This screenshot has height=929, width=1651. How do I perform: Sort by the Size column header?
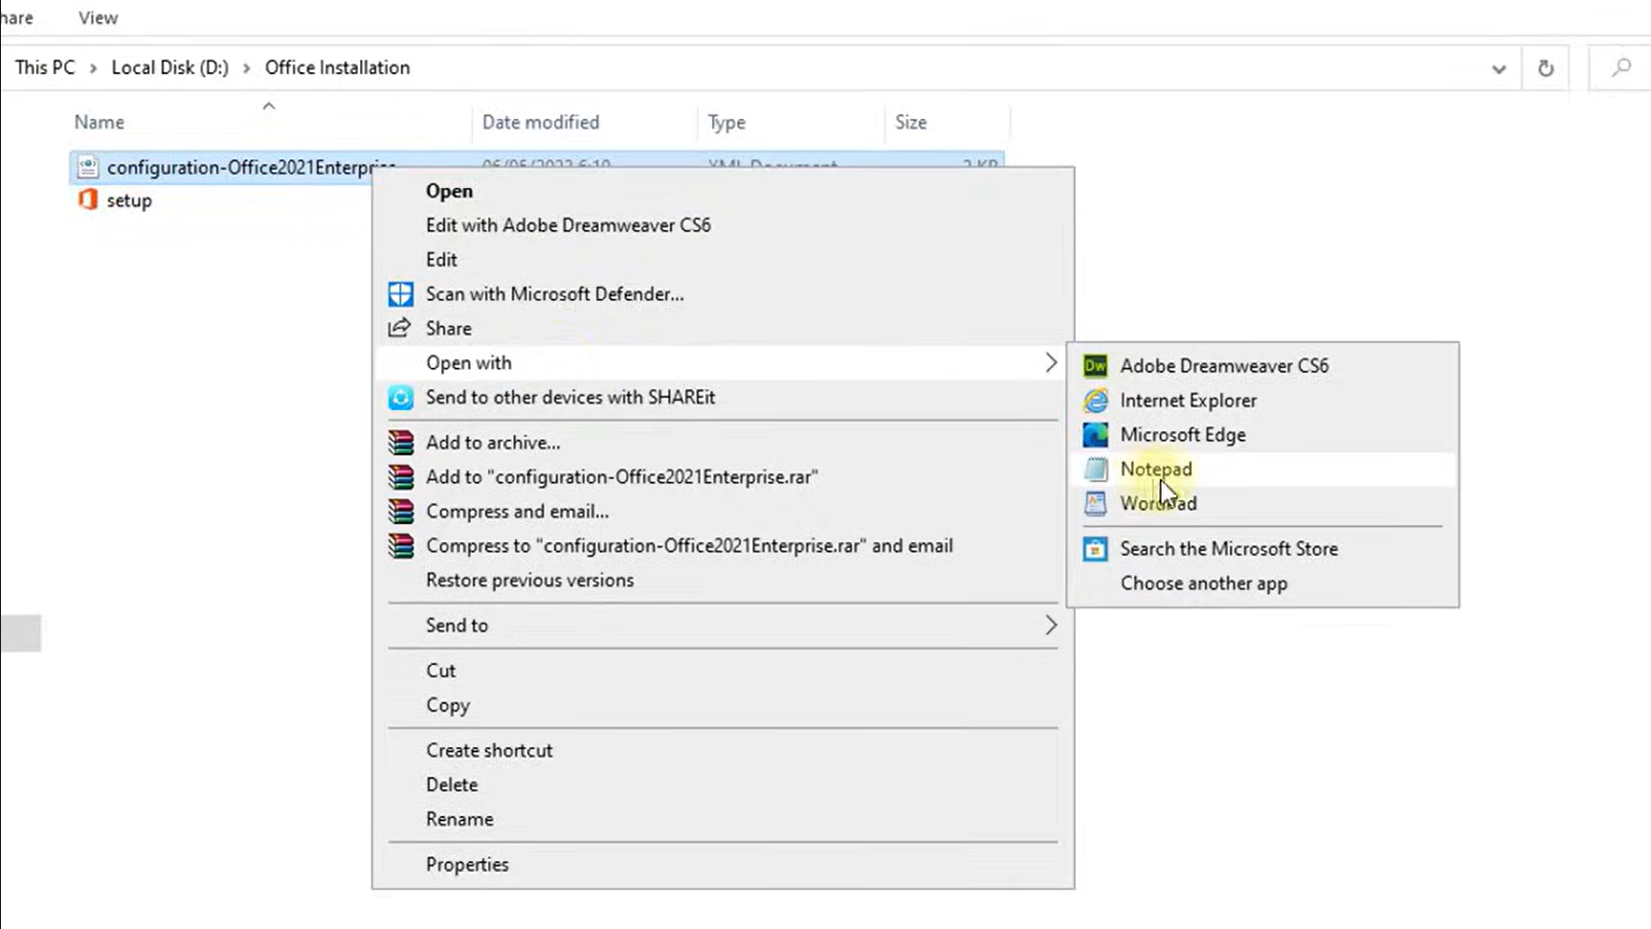911,122
